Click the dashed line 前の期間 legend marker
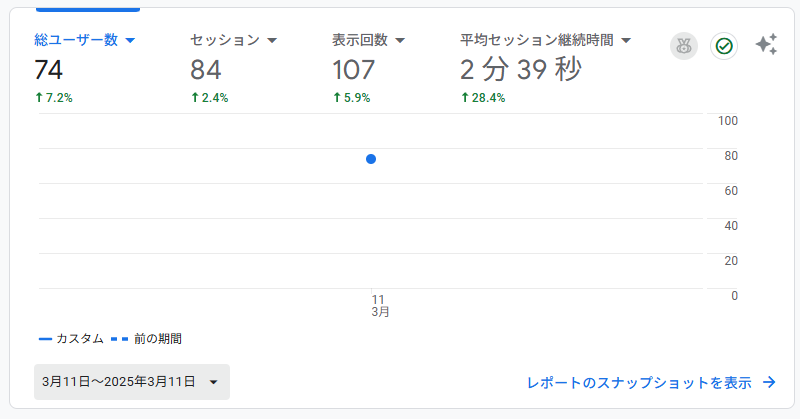Screen dimensions: 800x419 pos(119,339)
